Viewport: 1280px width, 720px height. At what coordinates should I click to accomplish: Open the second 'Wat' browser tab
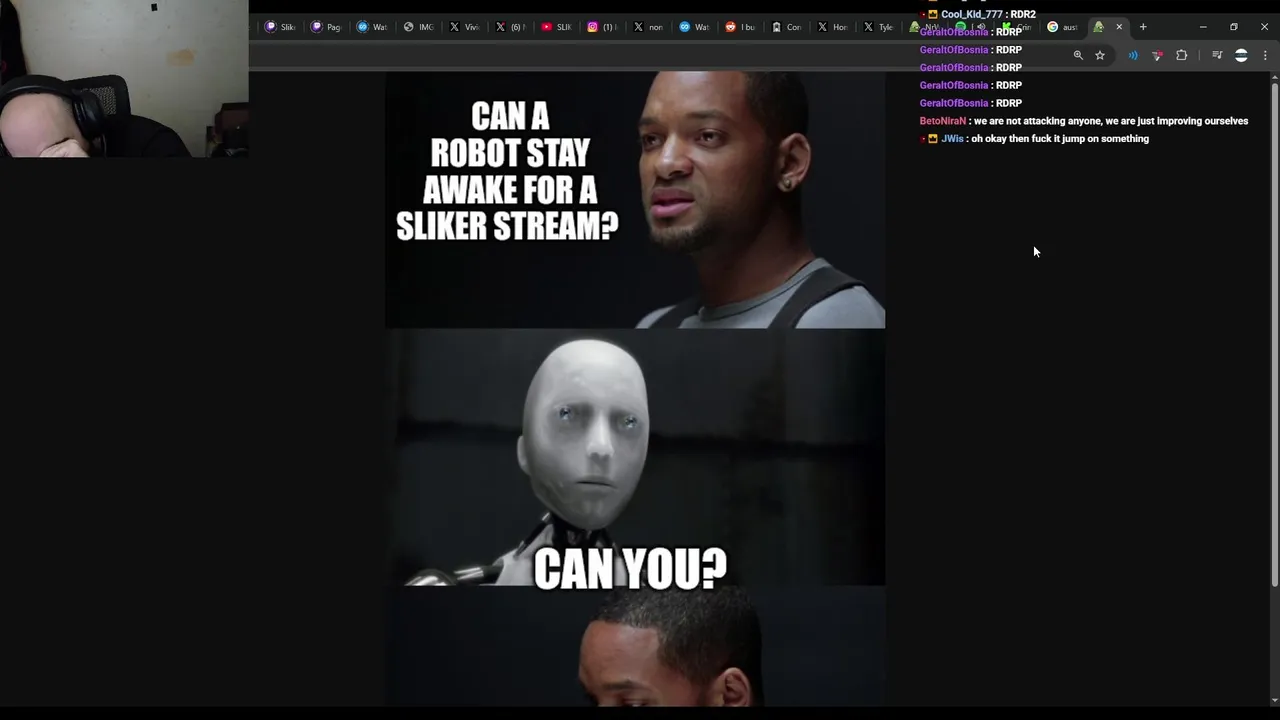tap(694, 27)
